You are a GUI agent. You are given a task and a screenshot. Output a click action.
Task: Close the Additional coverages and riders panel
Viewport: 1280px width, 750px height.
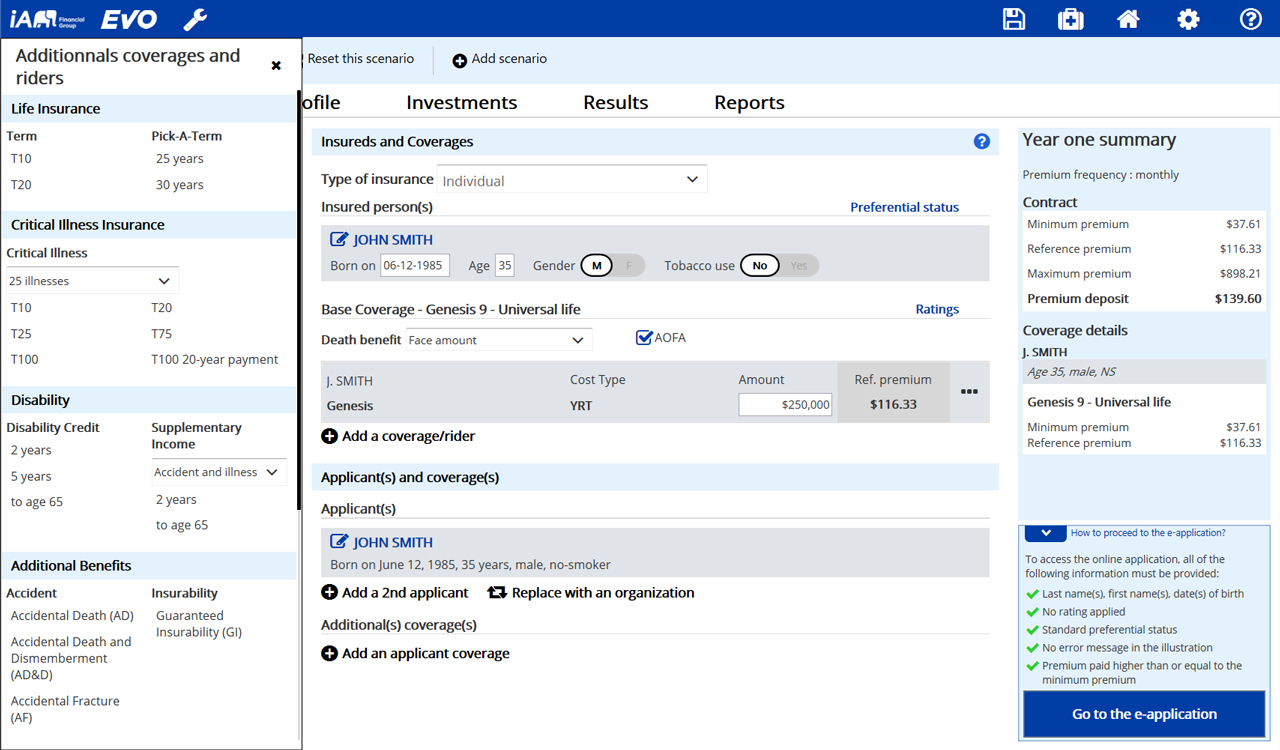276,66
